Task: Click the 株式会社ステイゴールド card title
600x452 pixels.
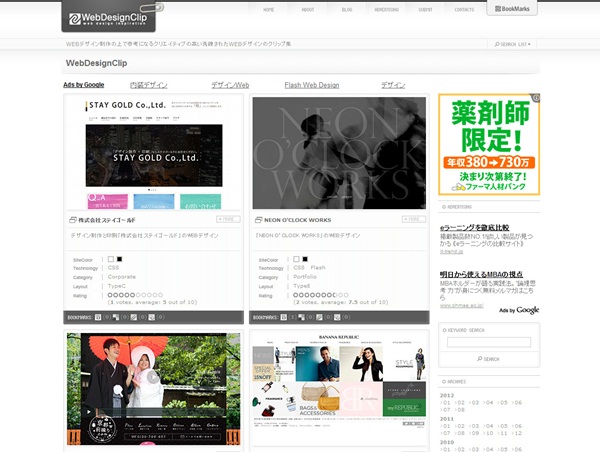Action: (x=107, y=220)
